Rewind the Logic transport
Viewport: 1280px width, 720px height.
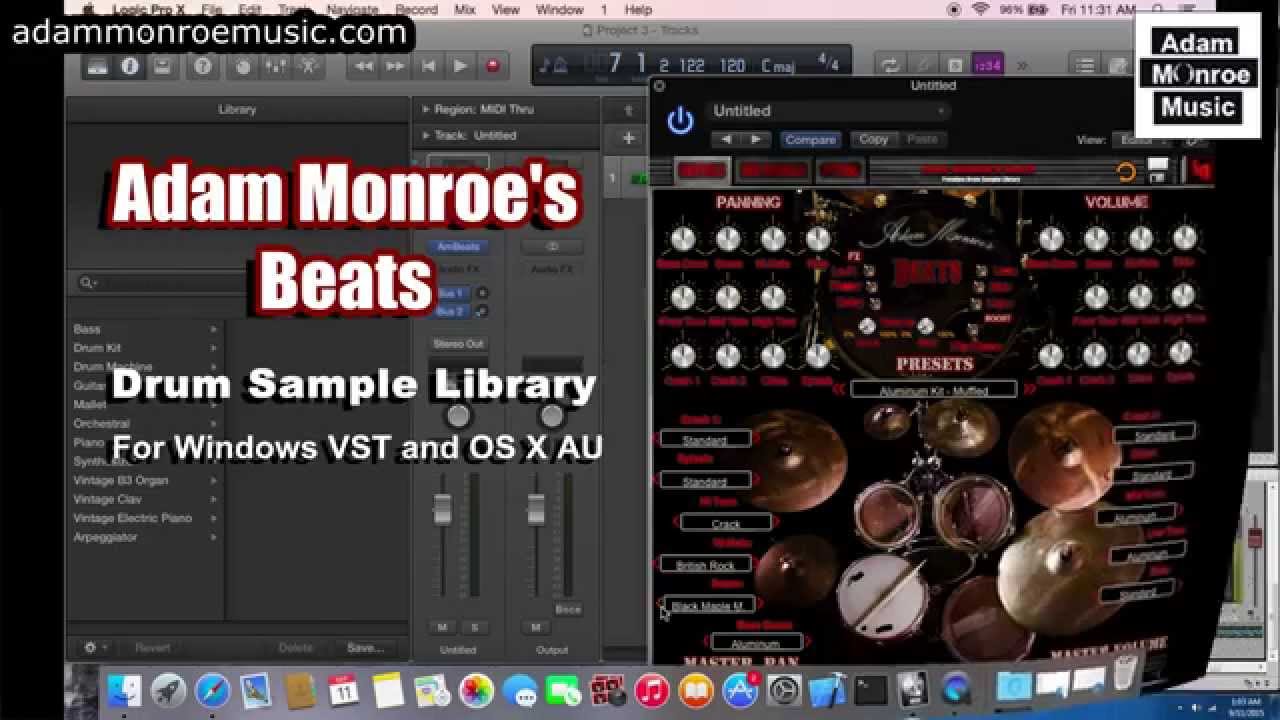(364, 66)
